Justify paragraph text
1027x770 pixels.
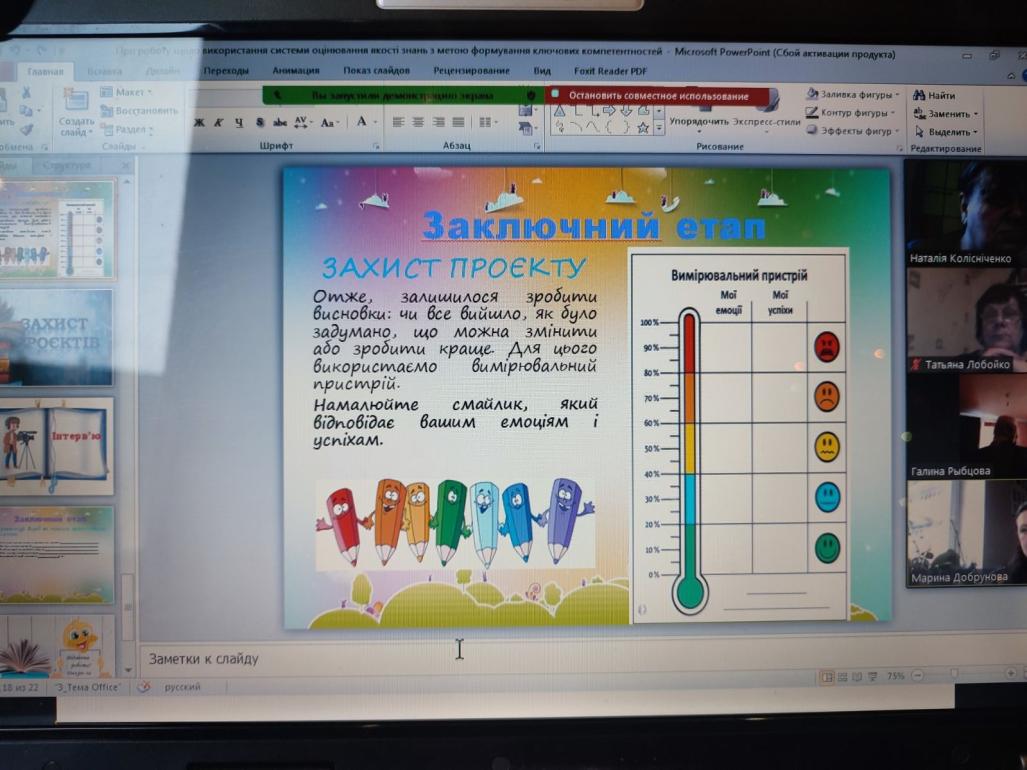[x=458, y=122]
